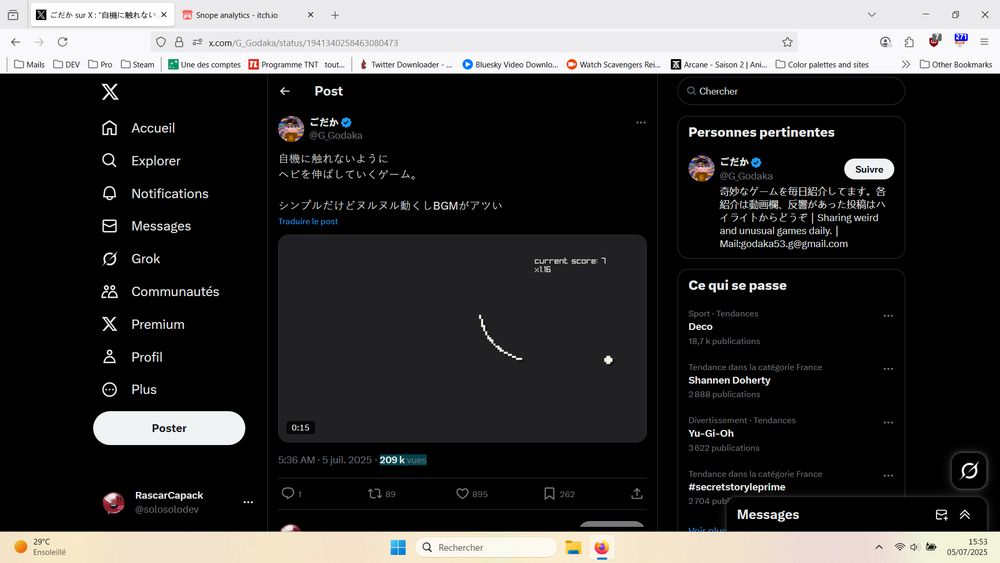The height and width of the screenshot is (563, 1000).
Task: Open the Firefox hamburger menu
Action: pos(984,42)
